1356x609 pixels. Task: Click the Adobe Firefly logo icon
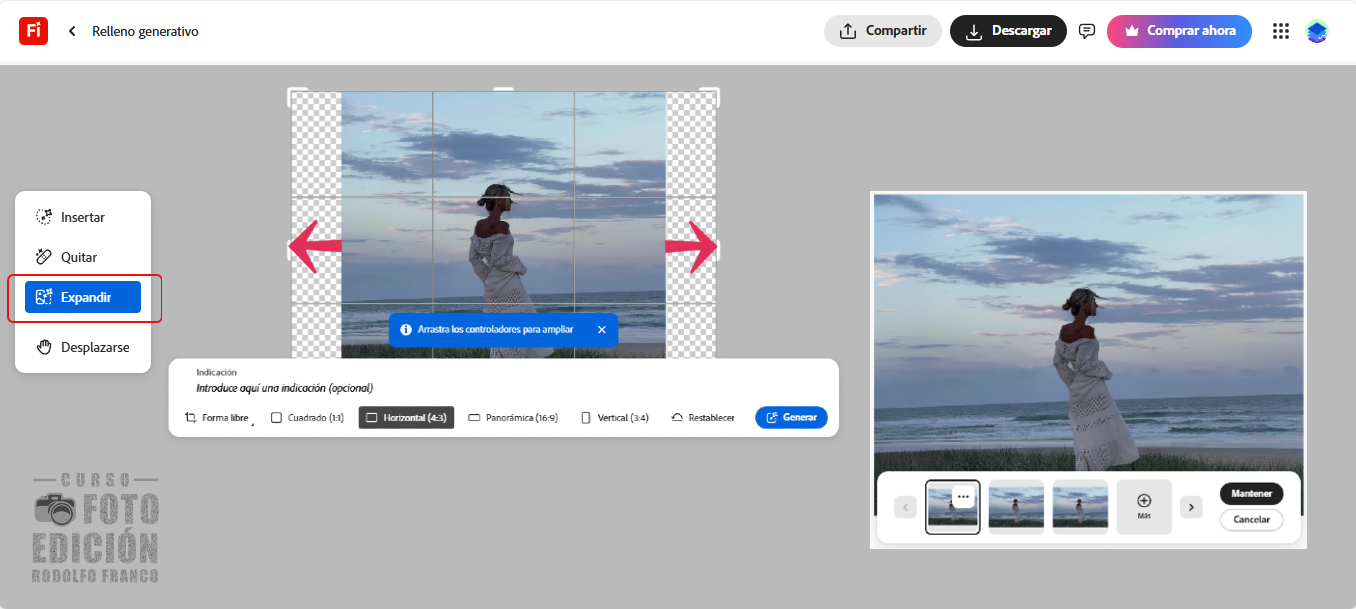(33, 31)
